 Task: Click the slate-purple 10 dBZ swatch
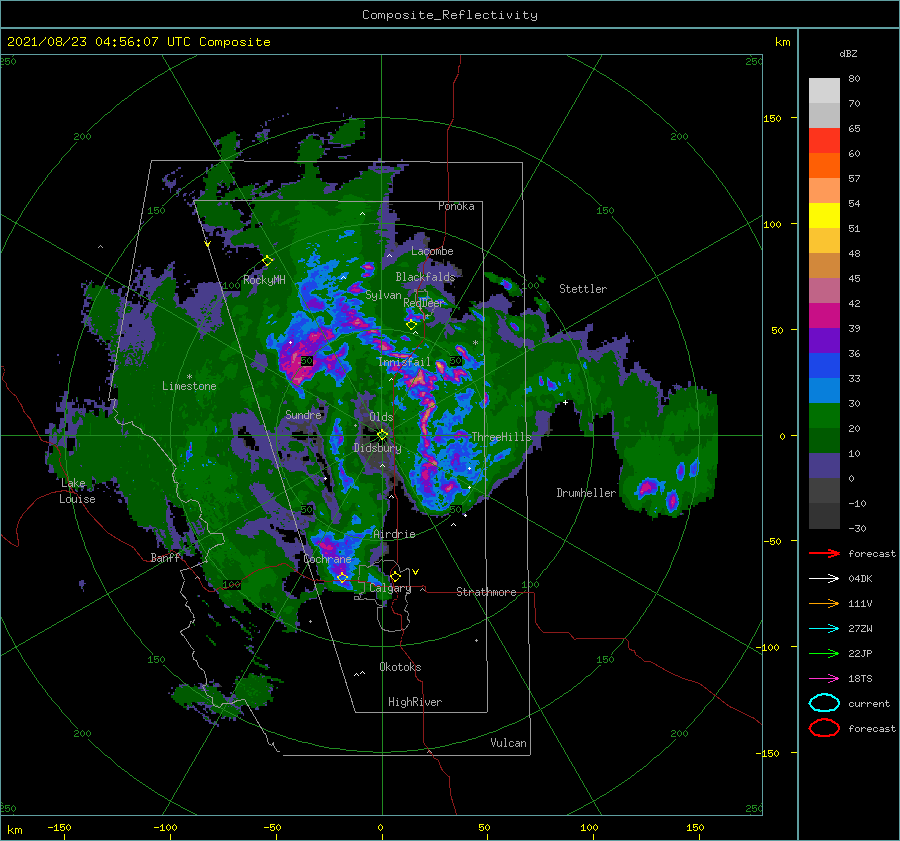click(x=824, y=466)
